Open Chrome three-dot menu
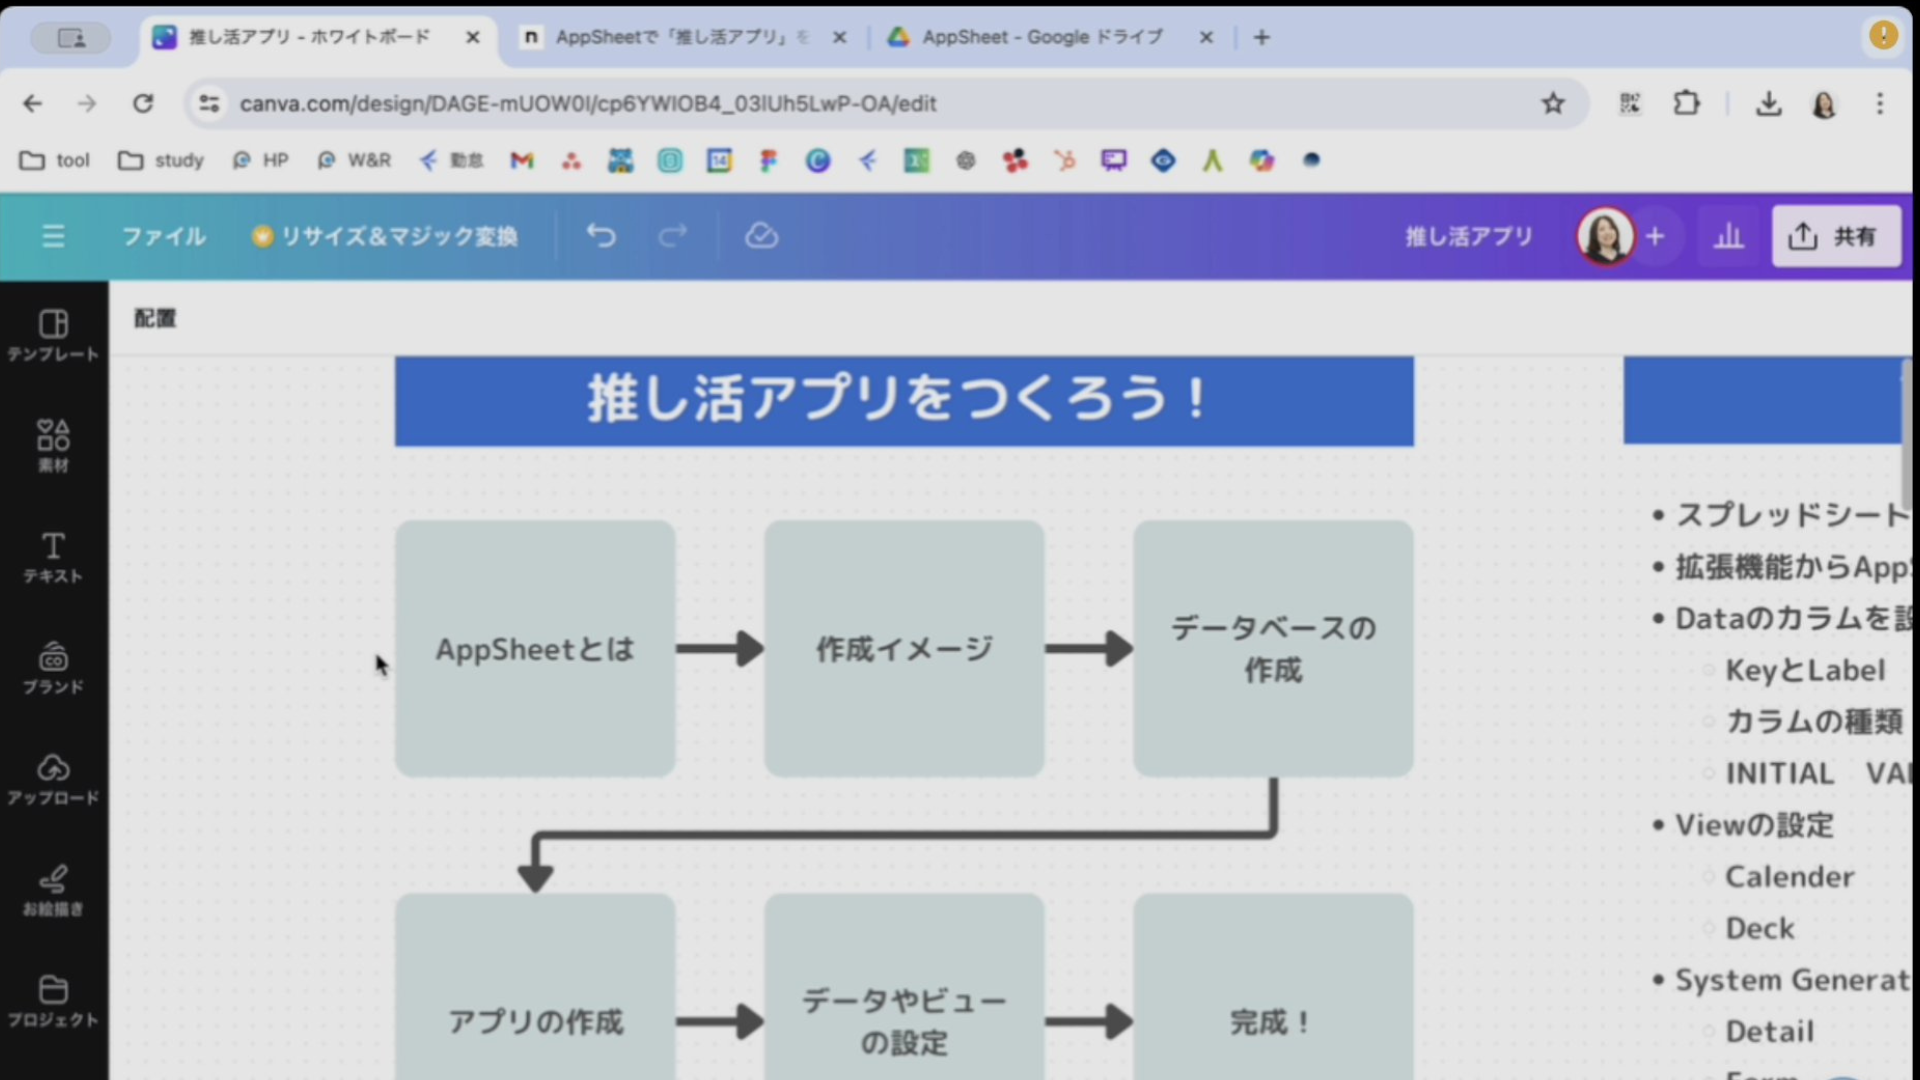1920x1080 pixels. point(1880,103)
